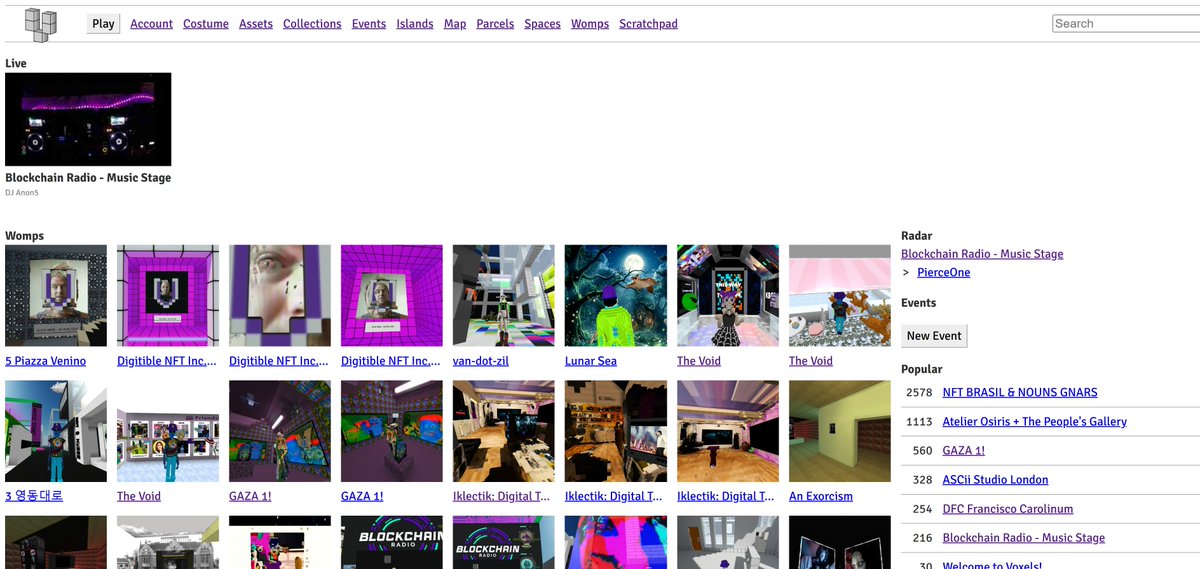Open the Map page
This screenshot has width=1200, height=569.
click(x=455, y=24)
